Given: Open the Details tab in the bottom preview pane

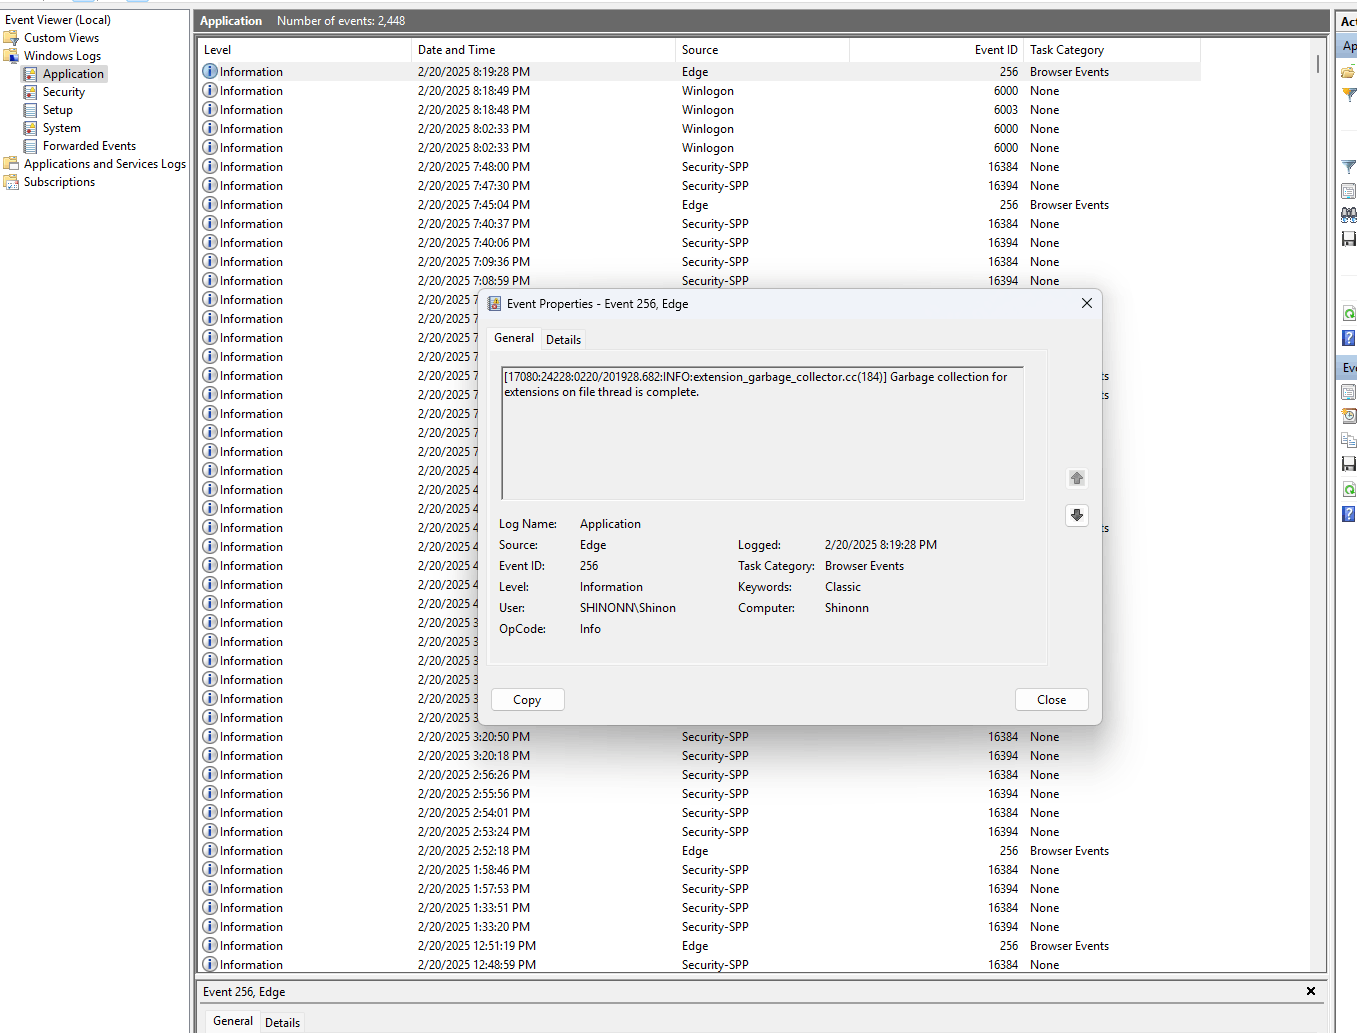Looking at the screenshot, I should pos(282,1023).
